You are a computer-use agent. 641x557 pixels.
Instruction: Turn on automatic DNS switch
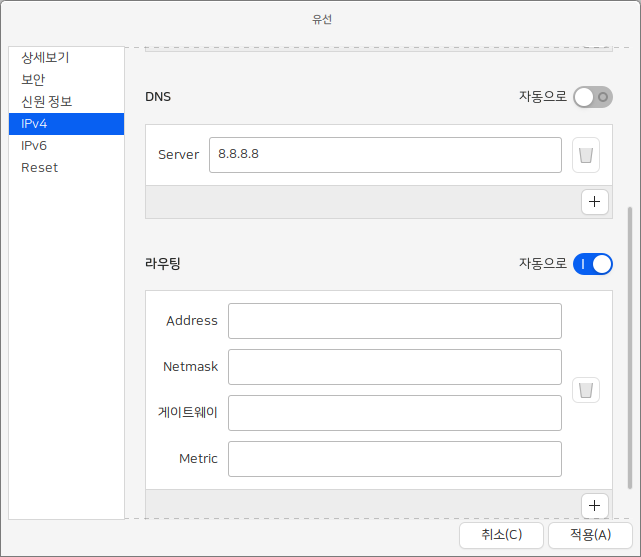coord(592,97)
